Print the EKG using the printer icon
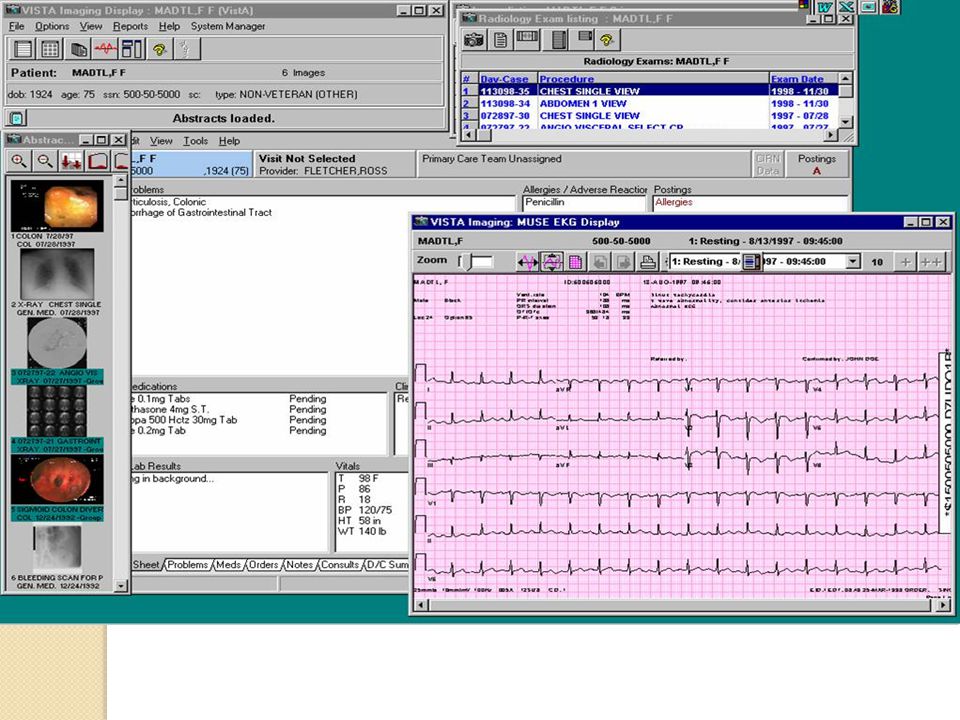Viewport: 960px width, 720px height. [647, 262]
